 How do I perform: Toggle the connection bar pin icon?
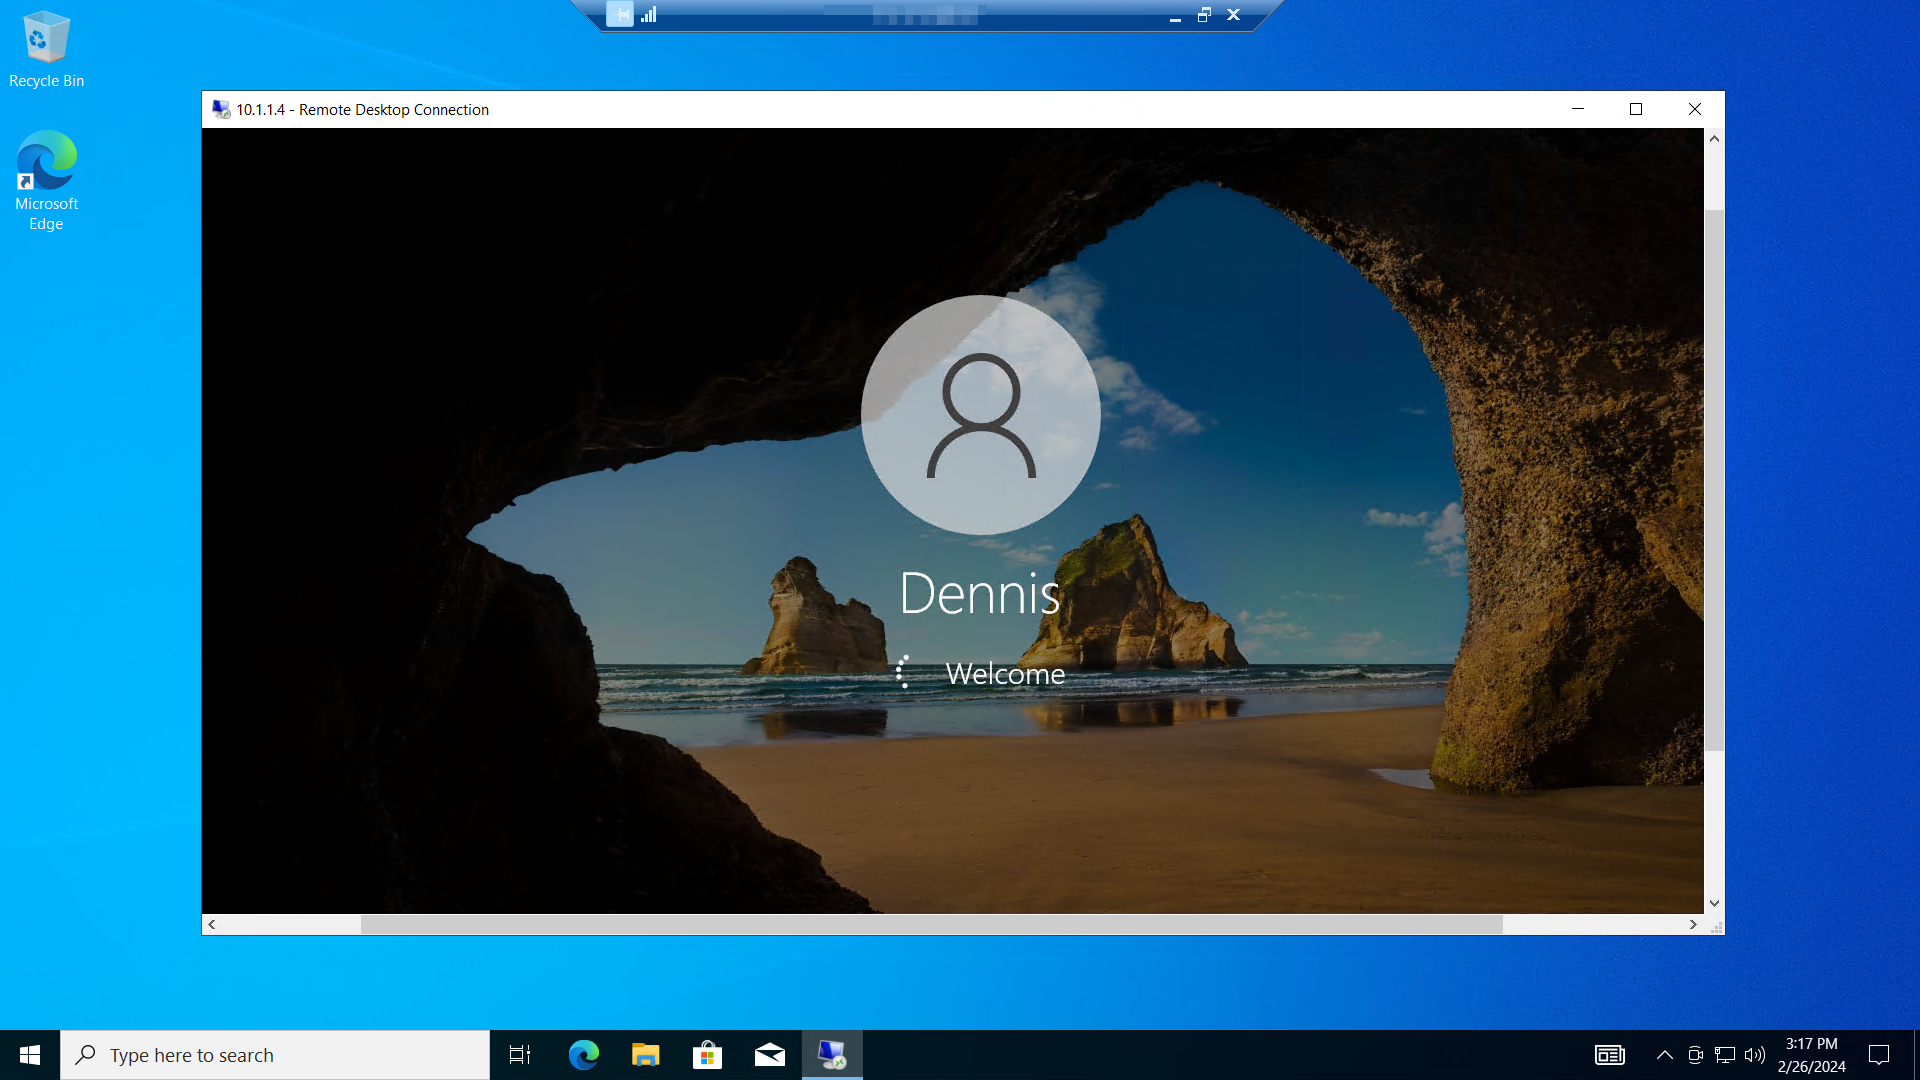pyautogui.click(x=620, y=14)
